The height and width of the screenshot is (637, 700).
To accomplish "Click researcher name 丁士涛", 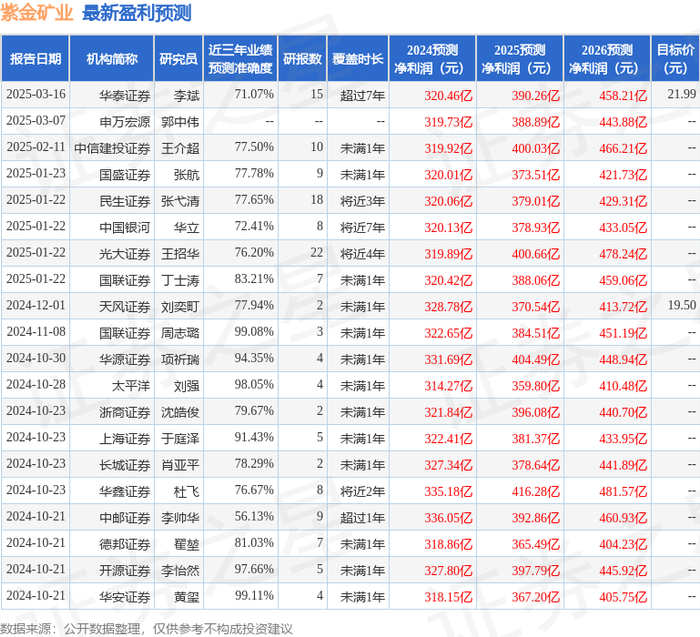I will 180,280.
